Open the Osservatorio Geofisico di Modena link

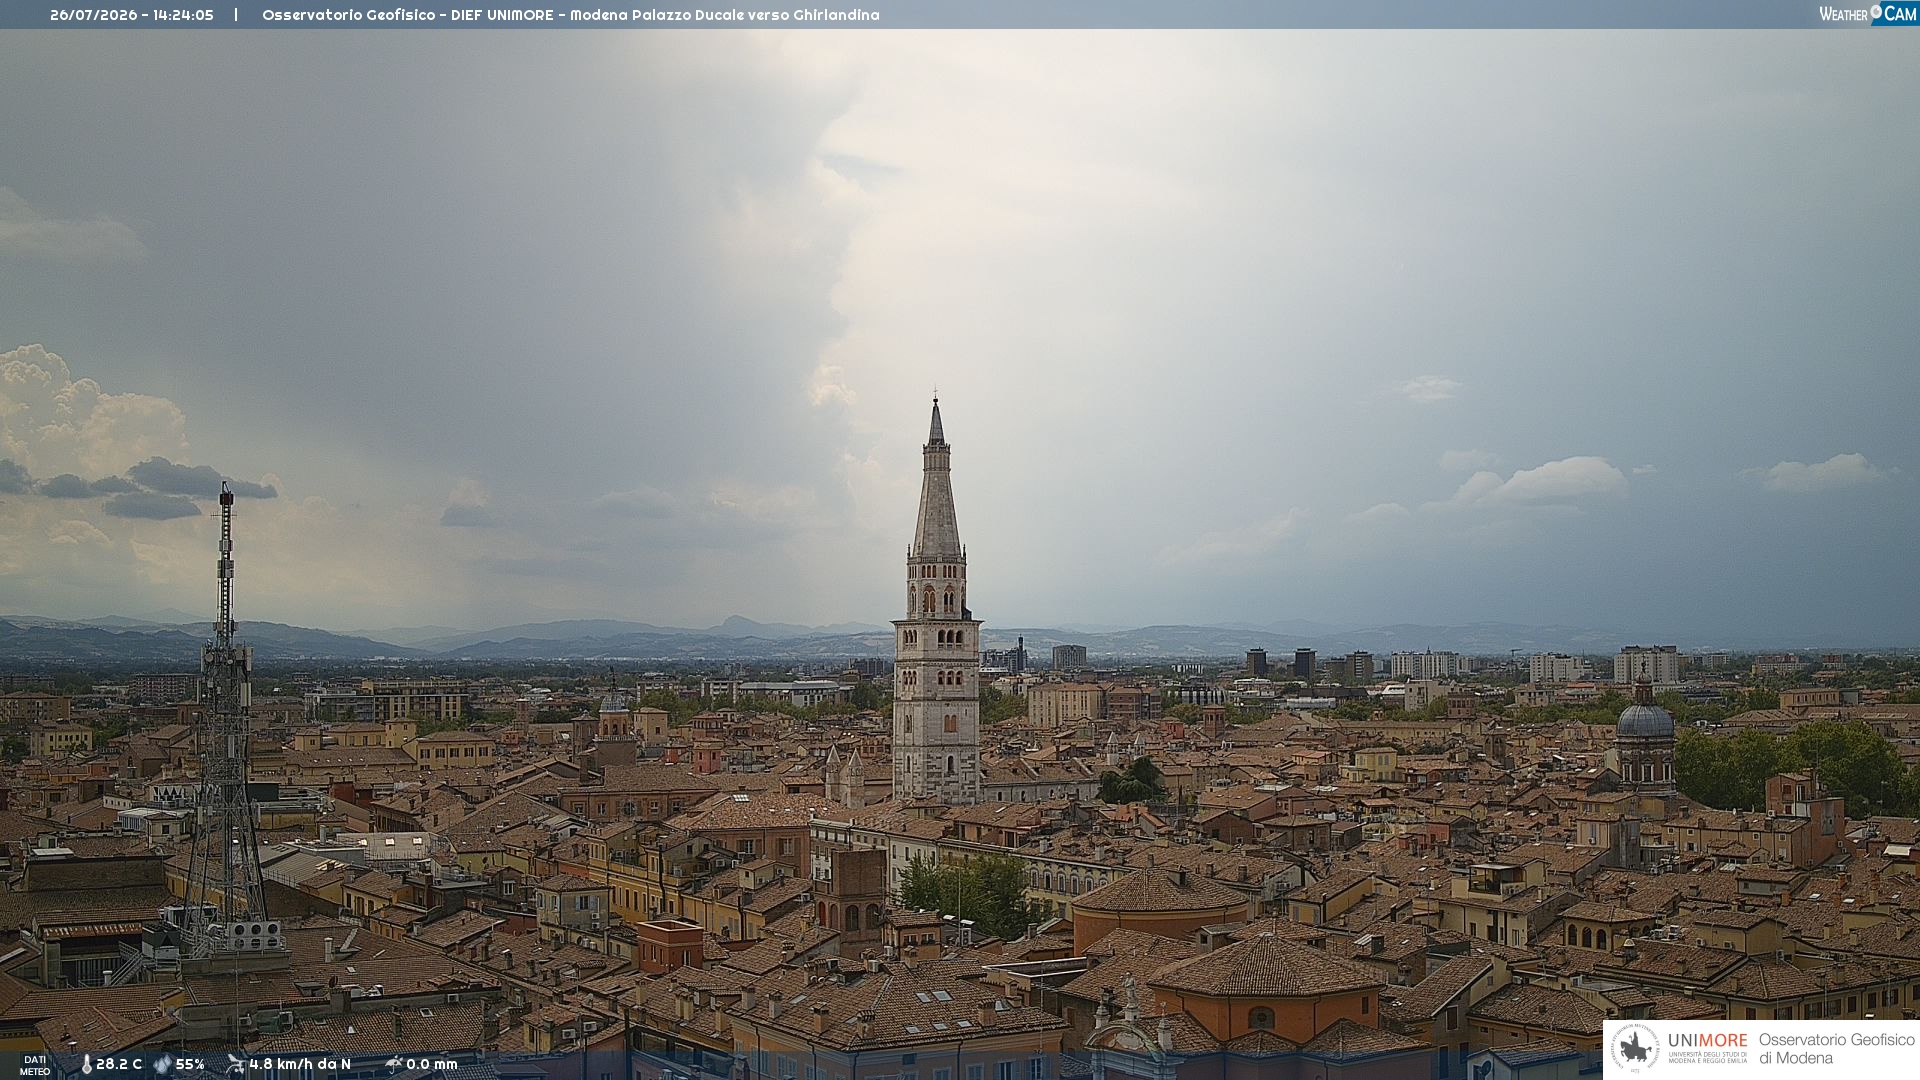(x=1836, y=1049)
